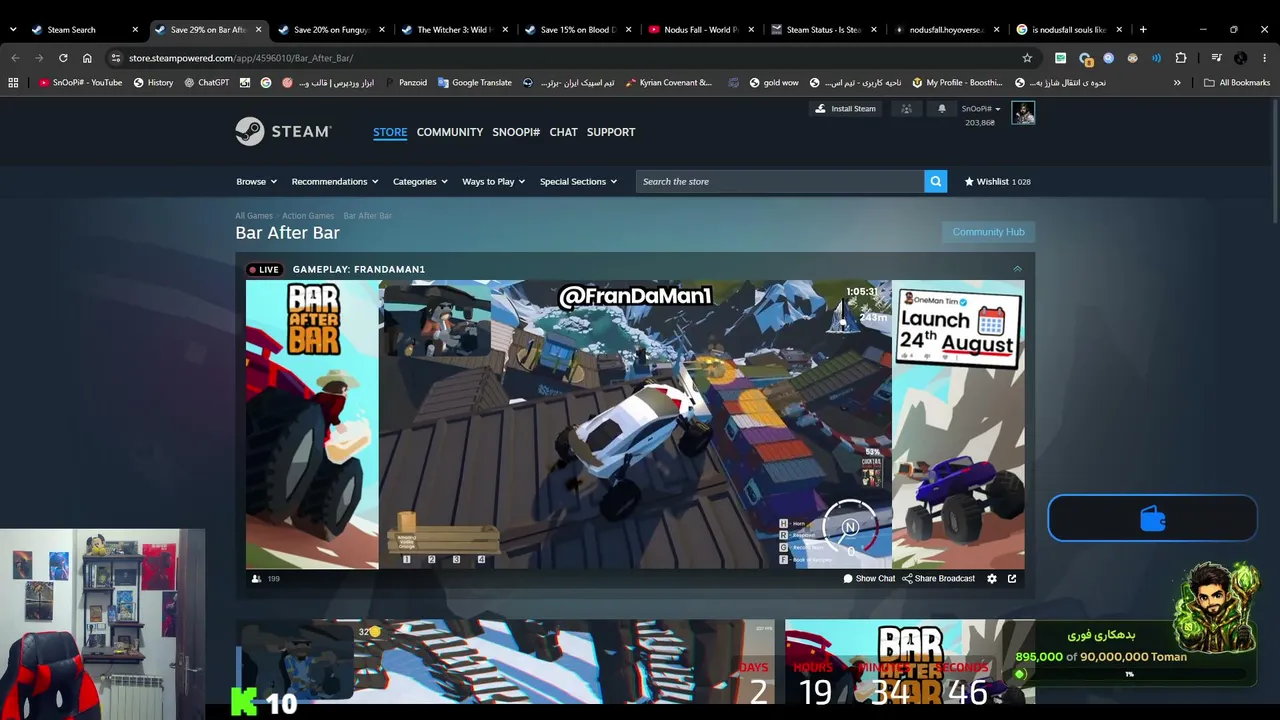
Task: Expand the Special Sections menu
Action: 579,181
